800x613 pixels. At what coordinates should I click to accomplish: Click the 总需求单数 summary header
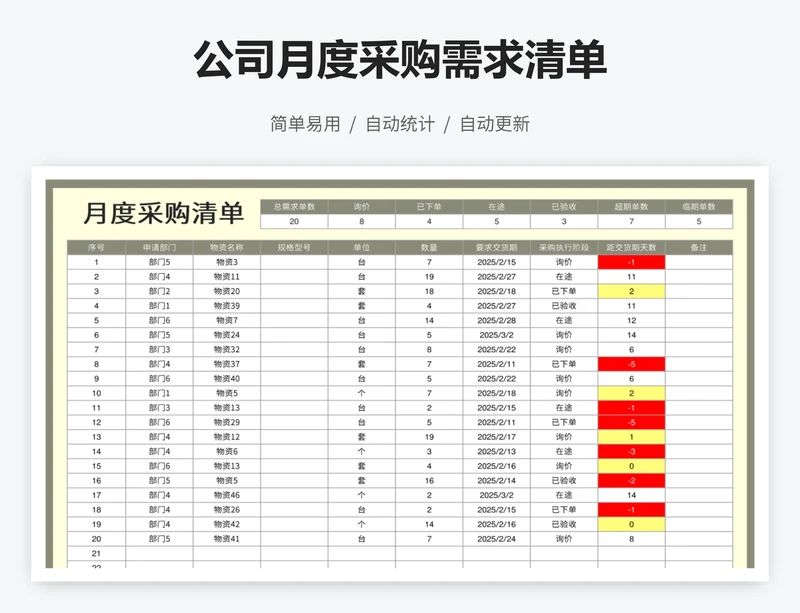pyautogui.click(x=294, y=207)
